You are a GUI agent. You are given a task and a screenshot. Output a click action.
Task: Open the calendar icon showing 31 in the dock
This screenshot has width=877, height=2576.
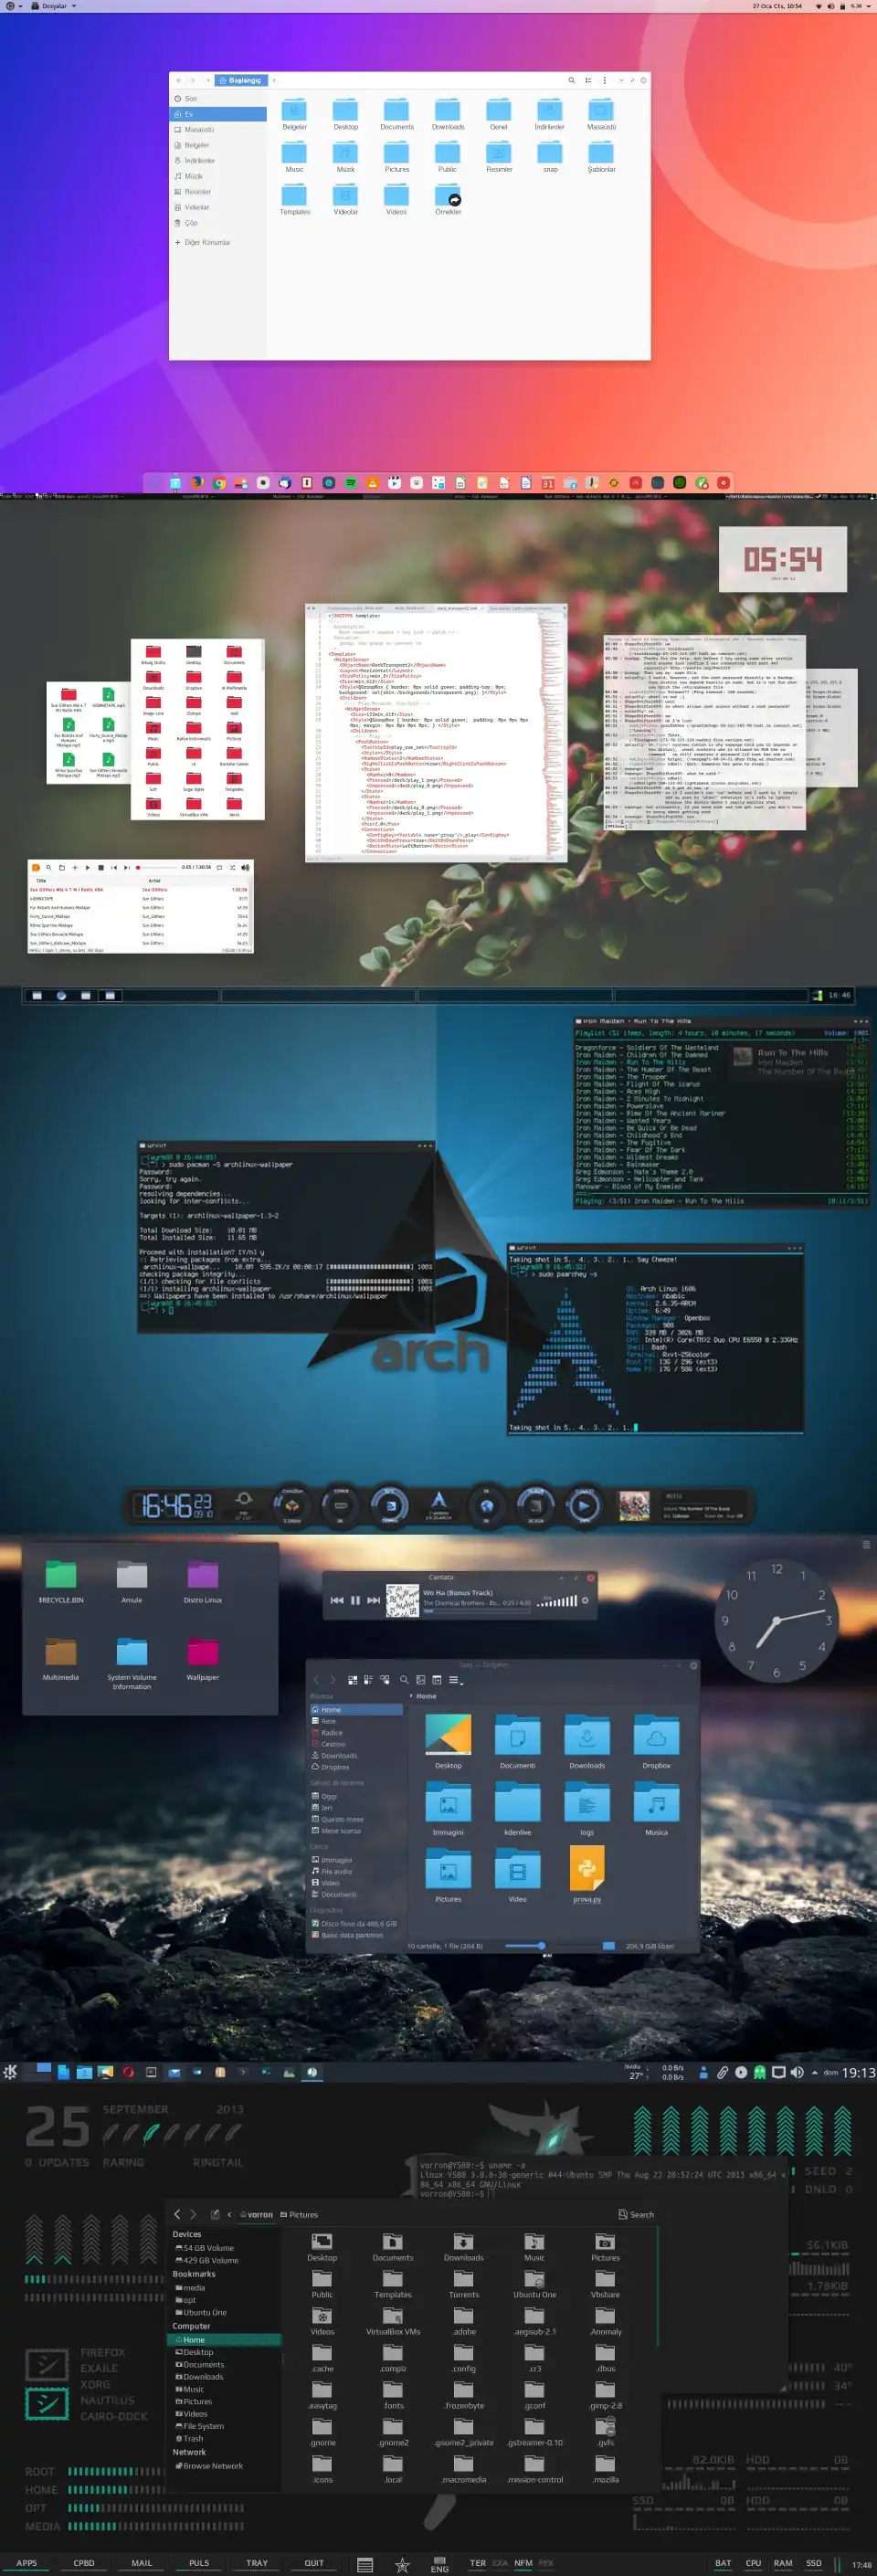548,483
